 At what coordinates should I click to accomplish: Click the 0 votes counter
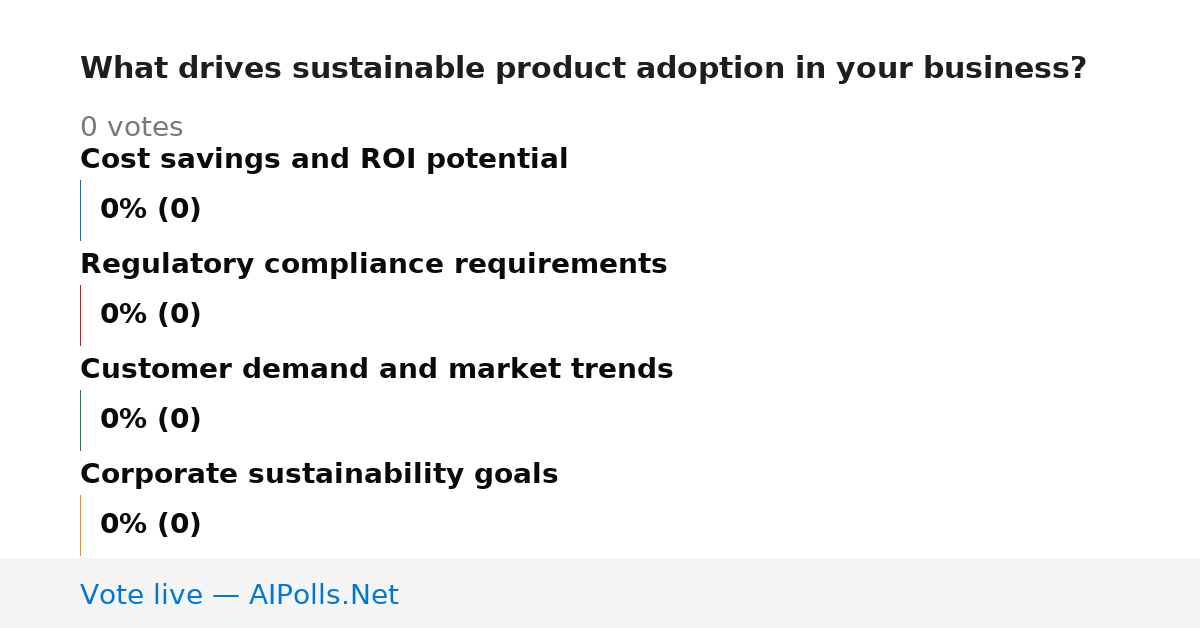(x=131, y=128)
